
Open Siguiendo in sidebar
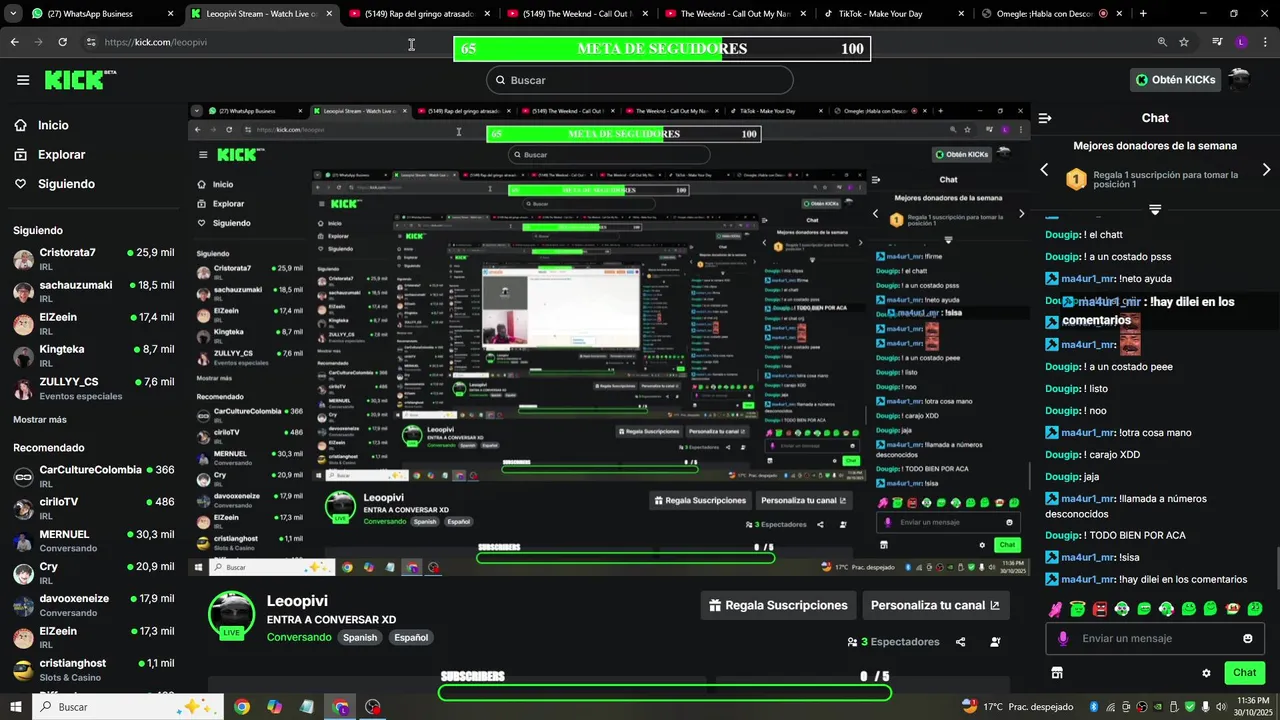[54, 184]
